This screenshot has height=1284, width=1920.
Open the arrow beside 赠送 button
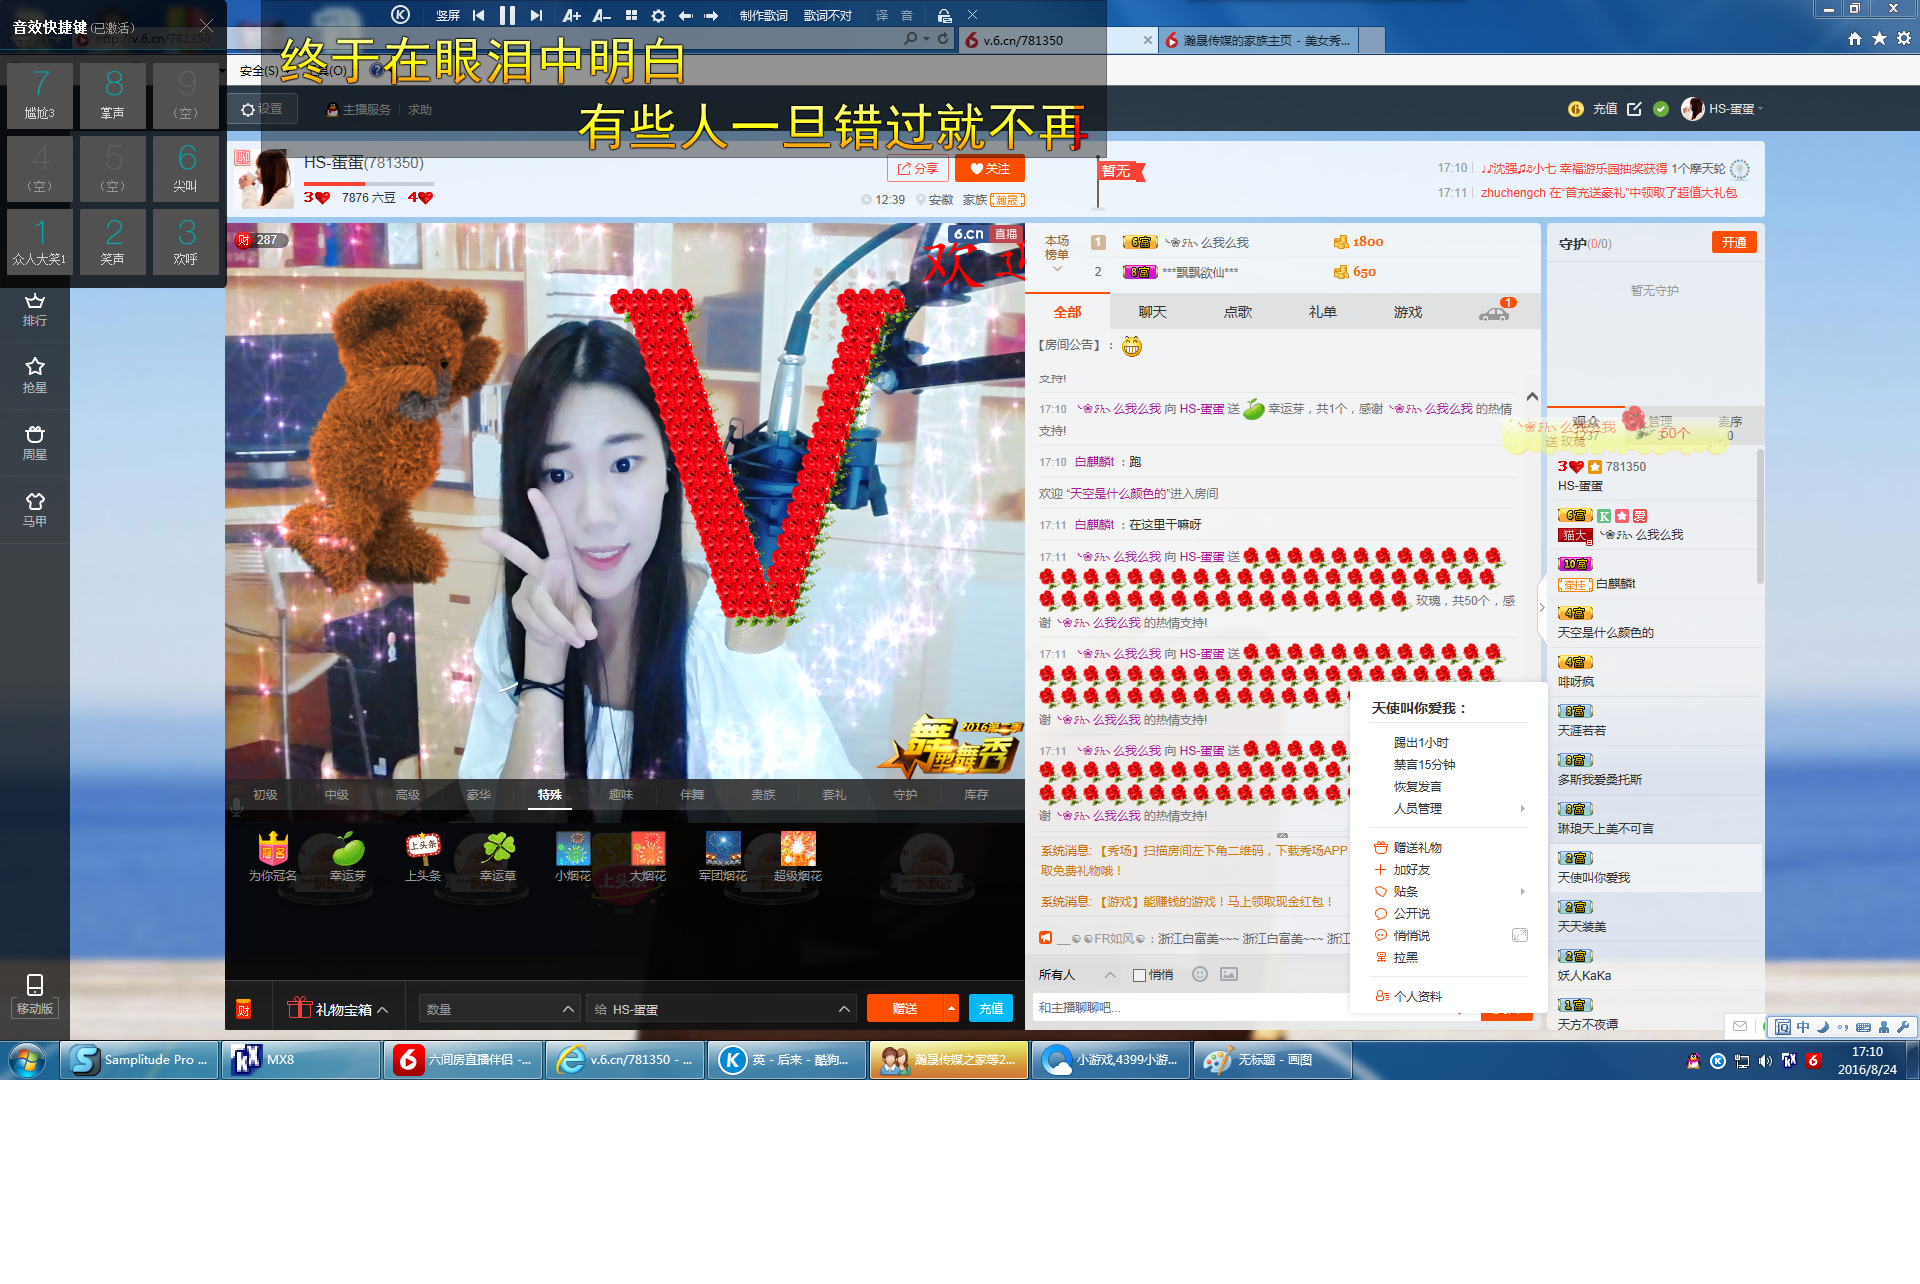951,1008
